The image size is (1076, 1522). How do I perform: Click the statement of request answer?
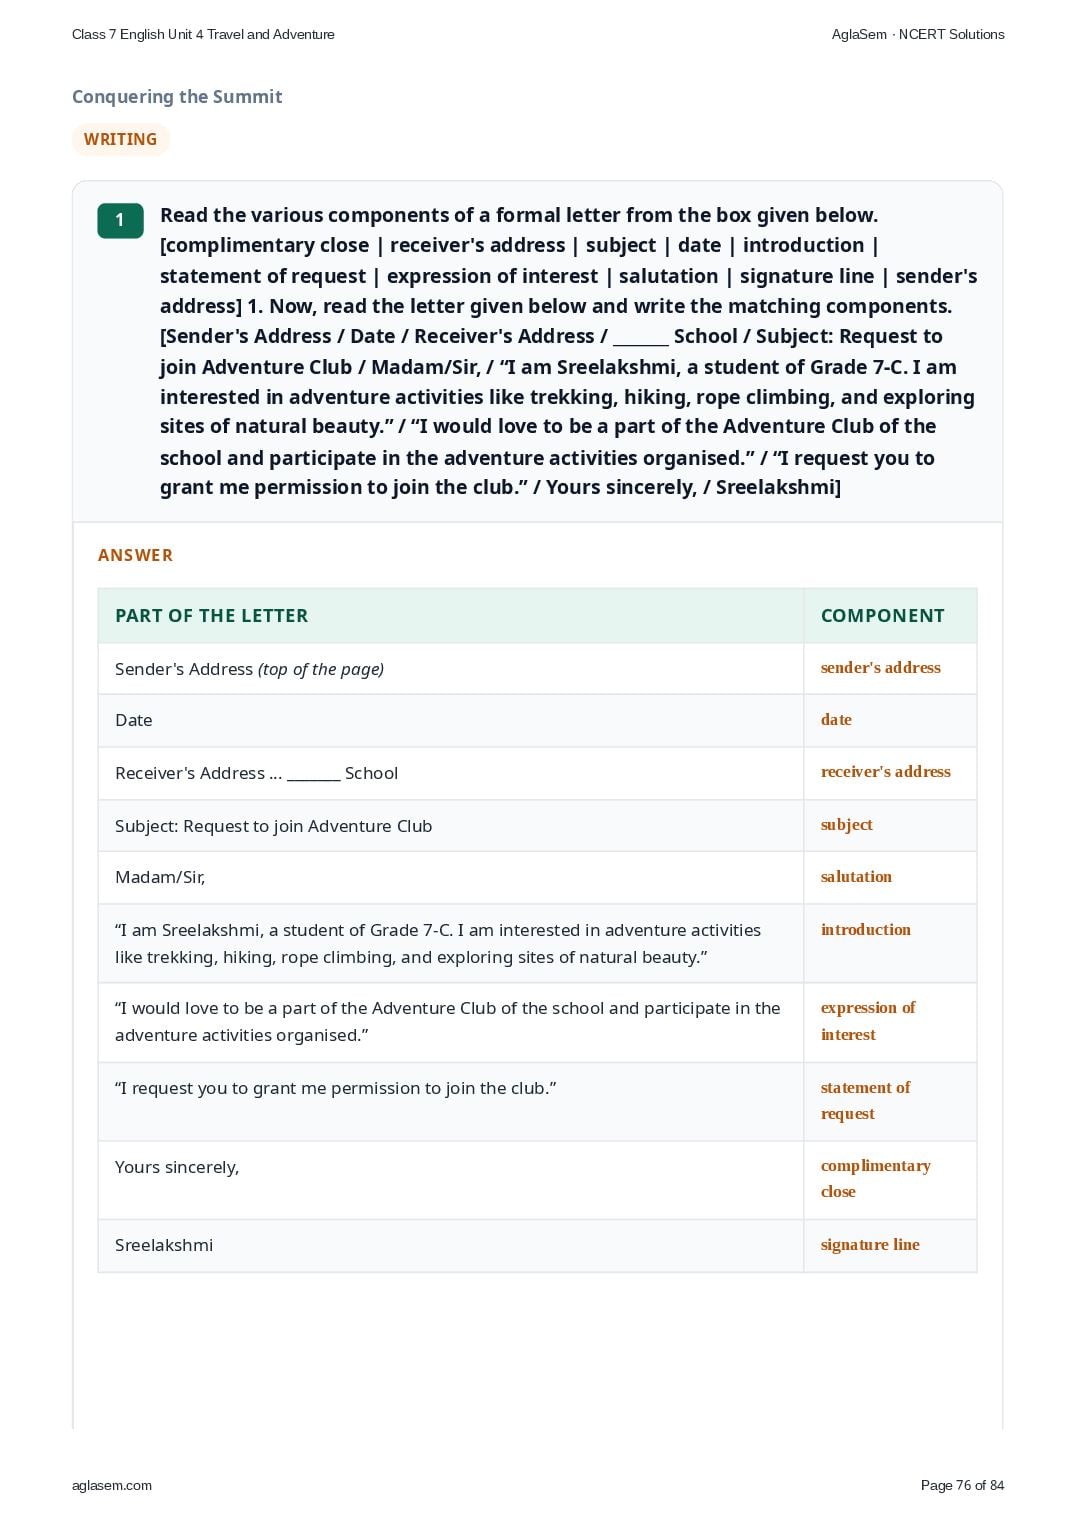tap(865, 1100)
